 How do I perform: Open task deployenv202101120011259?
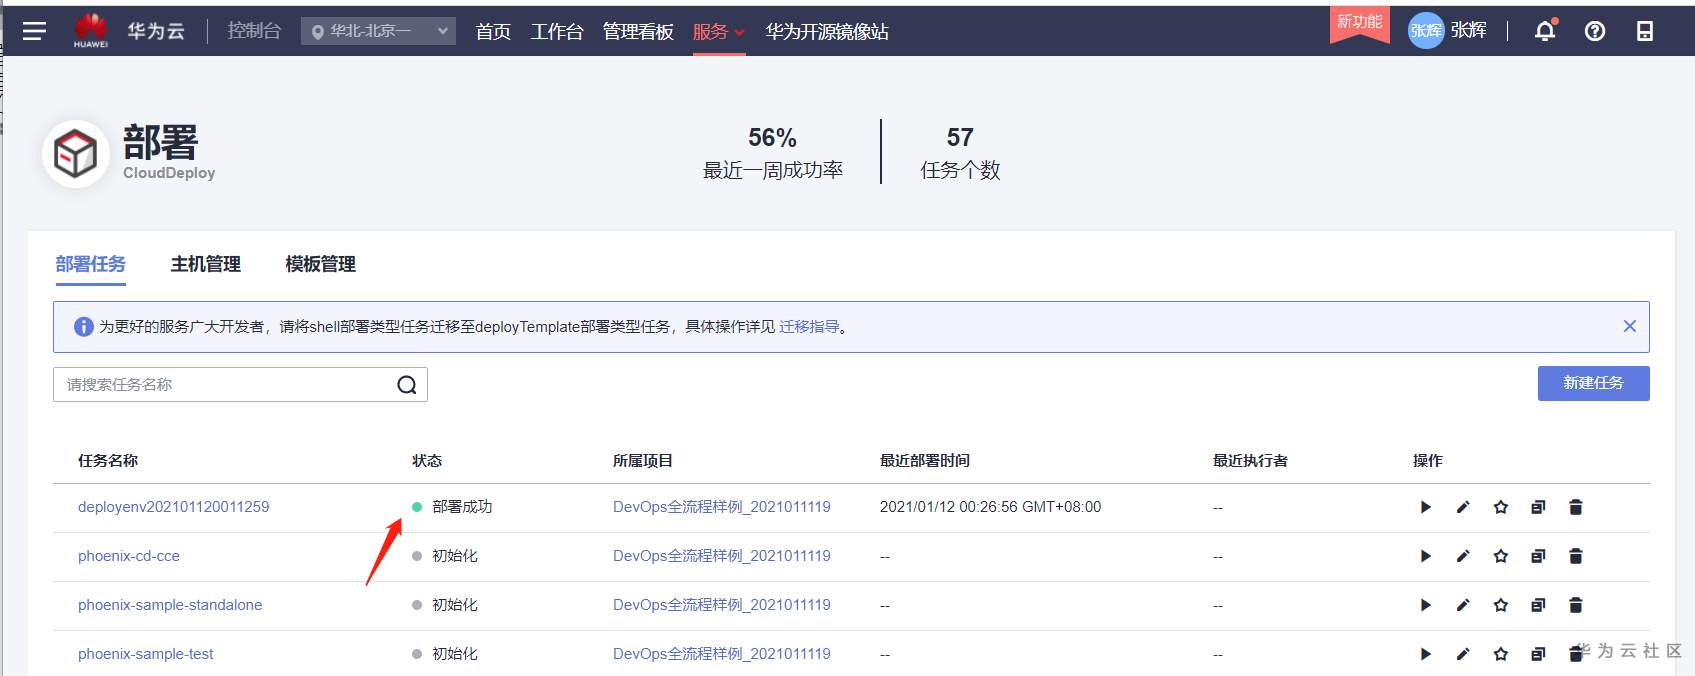coord(174,507)
